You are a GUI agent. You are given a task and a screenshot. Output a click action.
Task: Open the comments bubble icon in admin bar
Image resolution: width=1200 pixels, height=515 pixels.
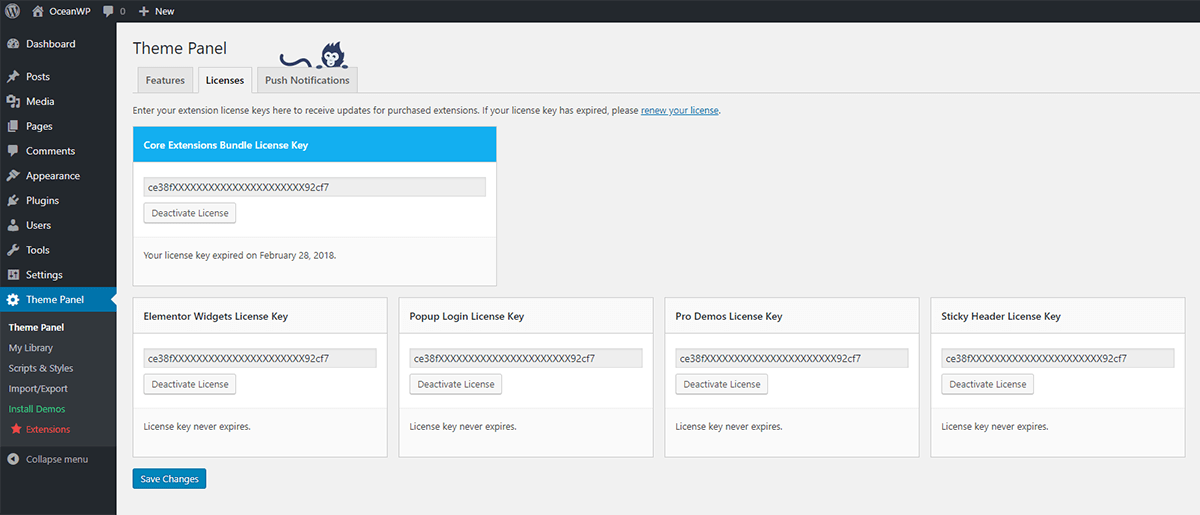pyautogui.click(x=108, y=12)
